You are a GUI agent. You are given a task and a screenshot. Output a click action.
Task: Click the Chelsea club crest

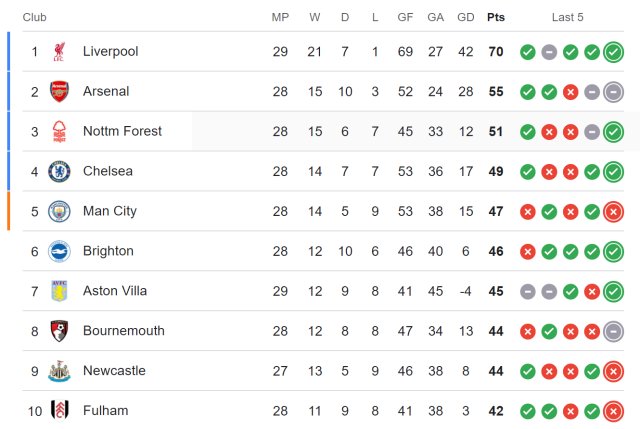click(59, 171)
